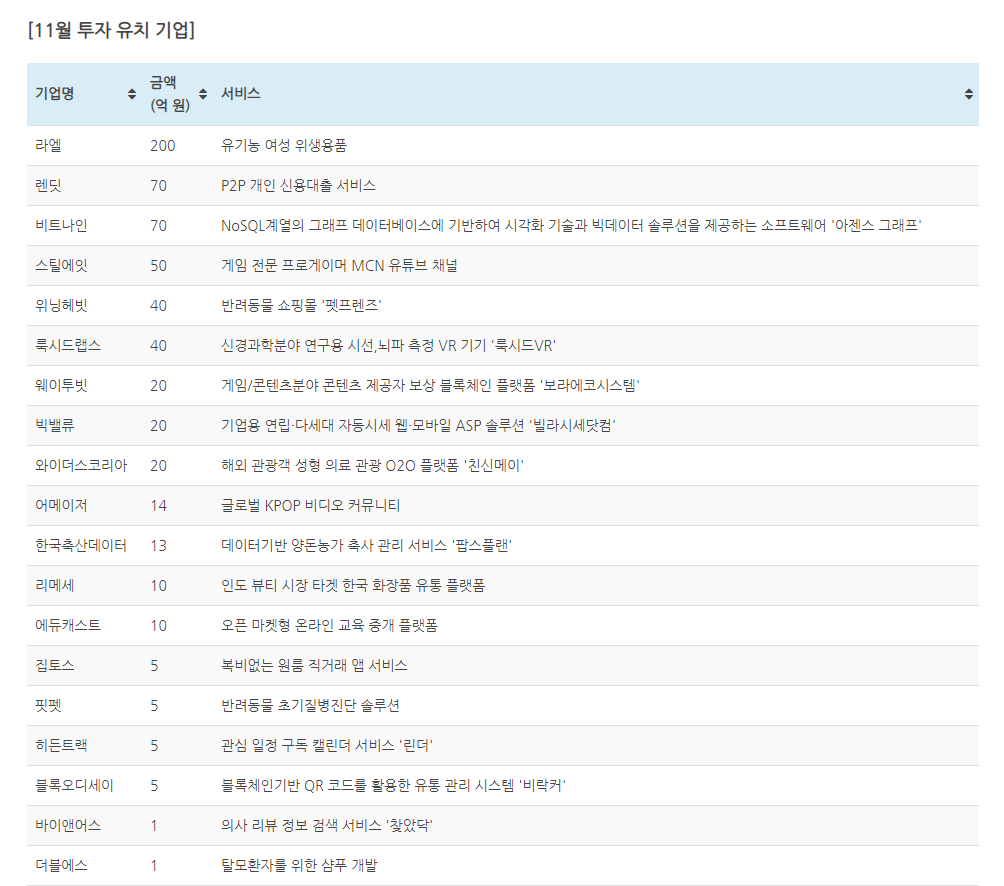Select the 한국축산데이터 company cell

coord(81,546)
